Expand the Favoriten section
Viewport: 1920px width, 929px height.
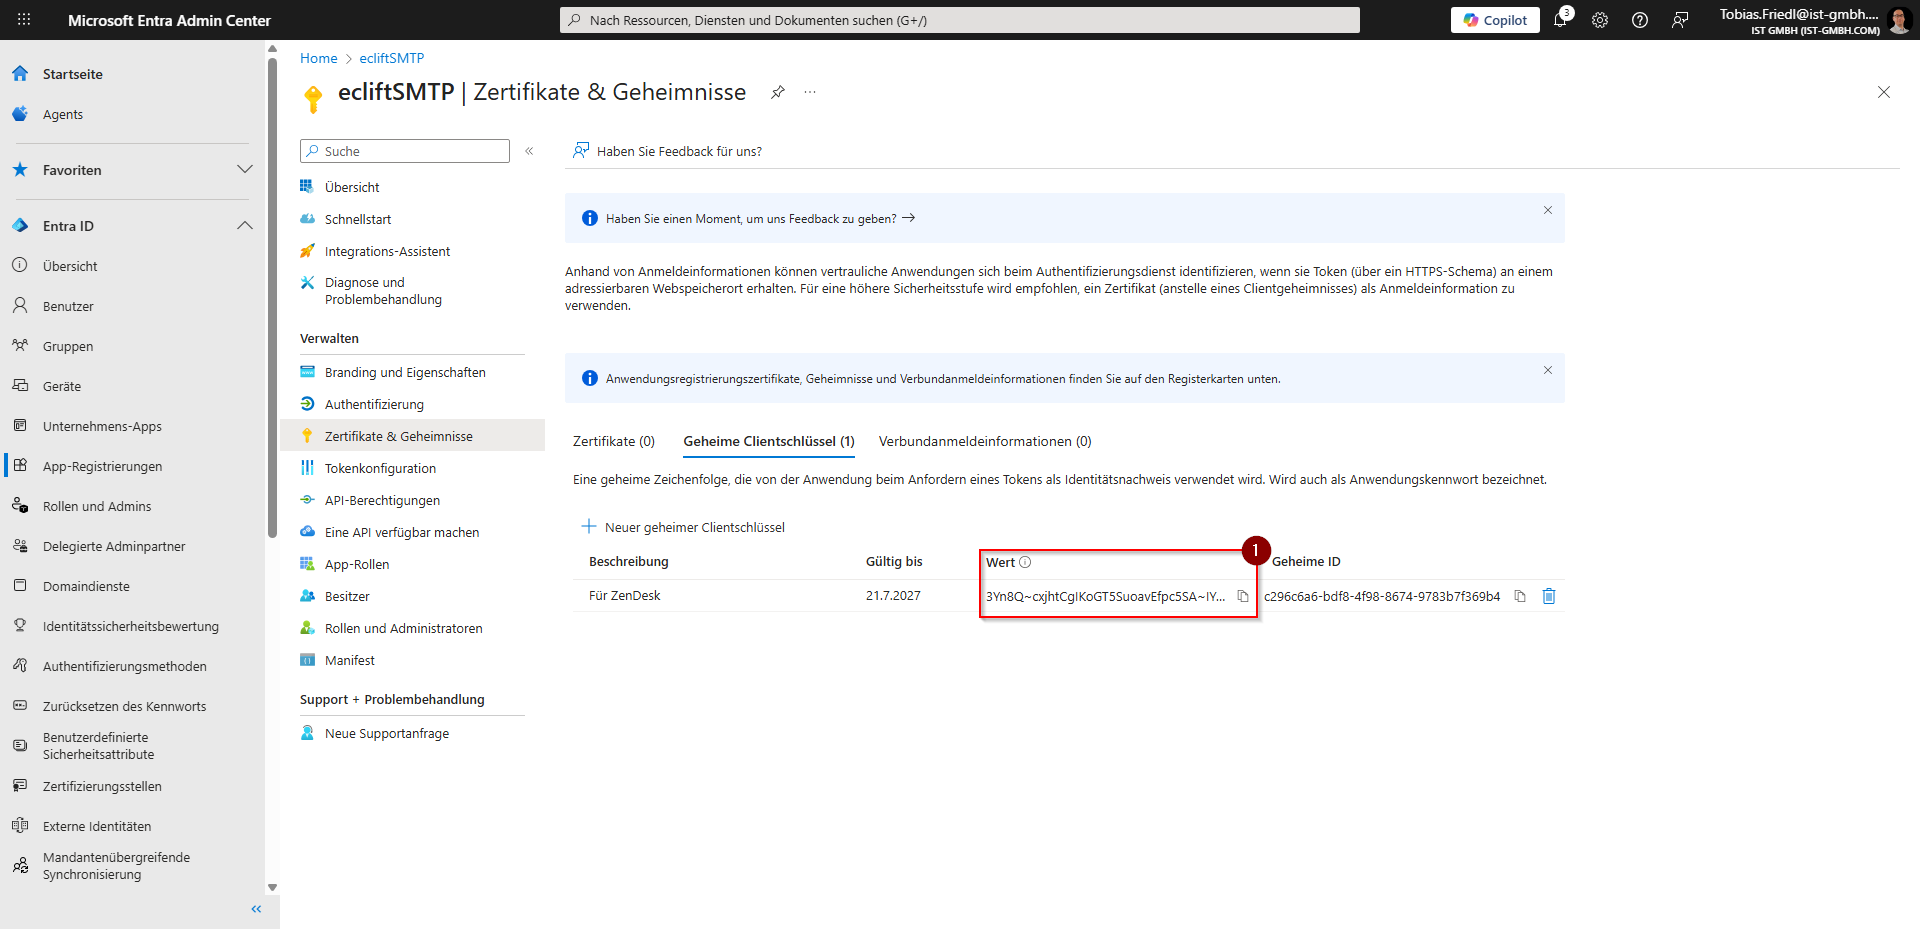[x=244, y=170]
